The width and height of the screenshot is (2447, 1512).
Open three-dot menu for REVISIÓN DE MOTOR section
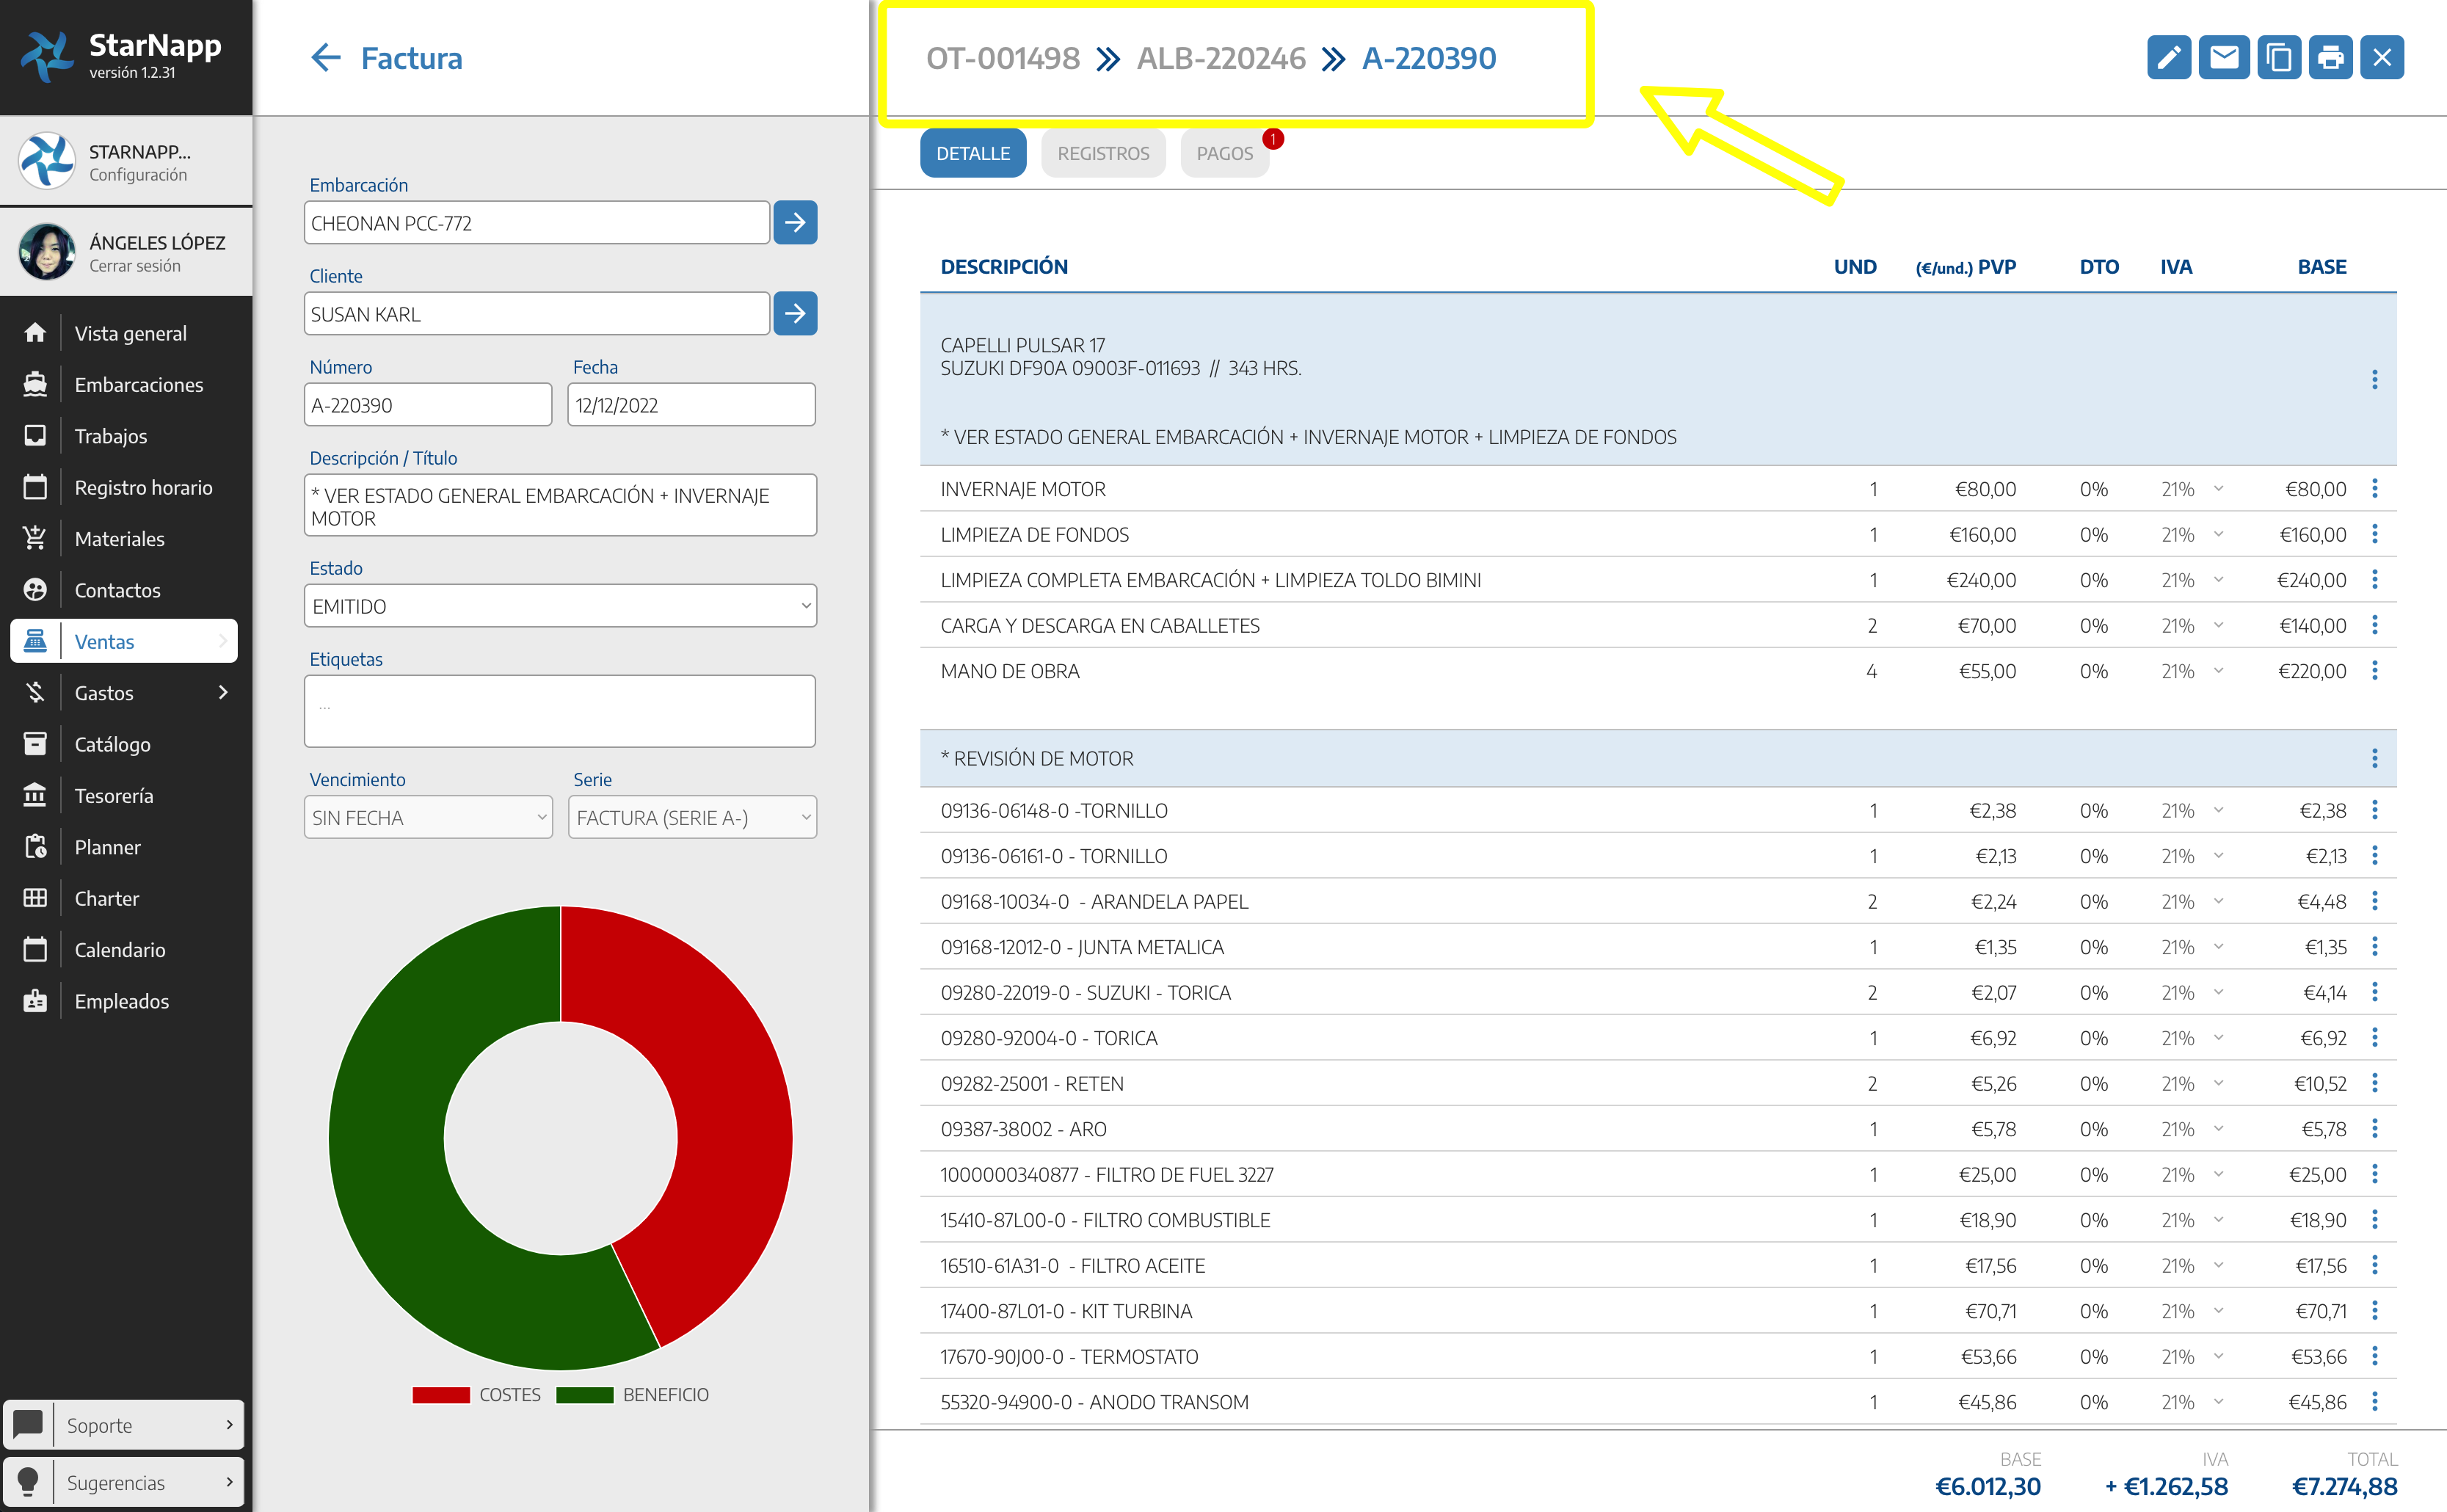click(2374, 758)
